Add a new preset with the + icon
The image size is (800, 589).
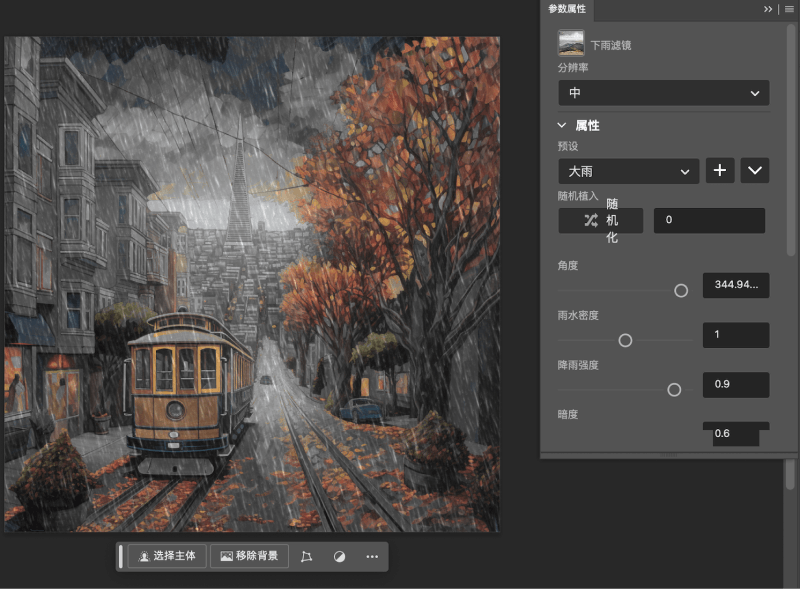point(720,170)
